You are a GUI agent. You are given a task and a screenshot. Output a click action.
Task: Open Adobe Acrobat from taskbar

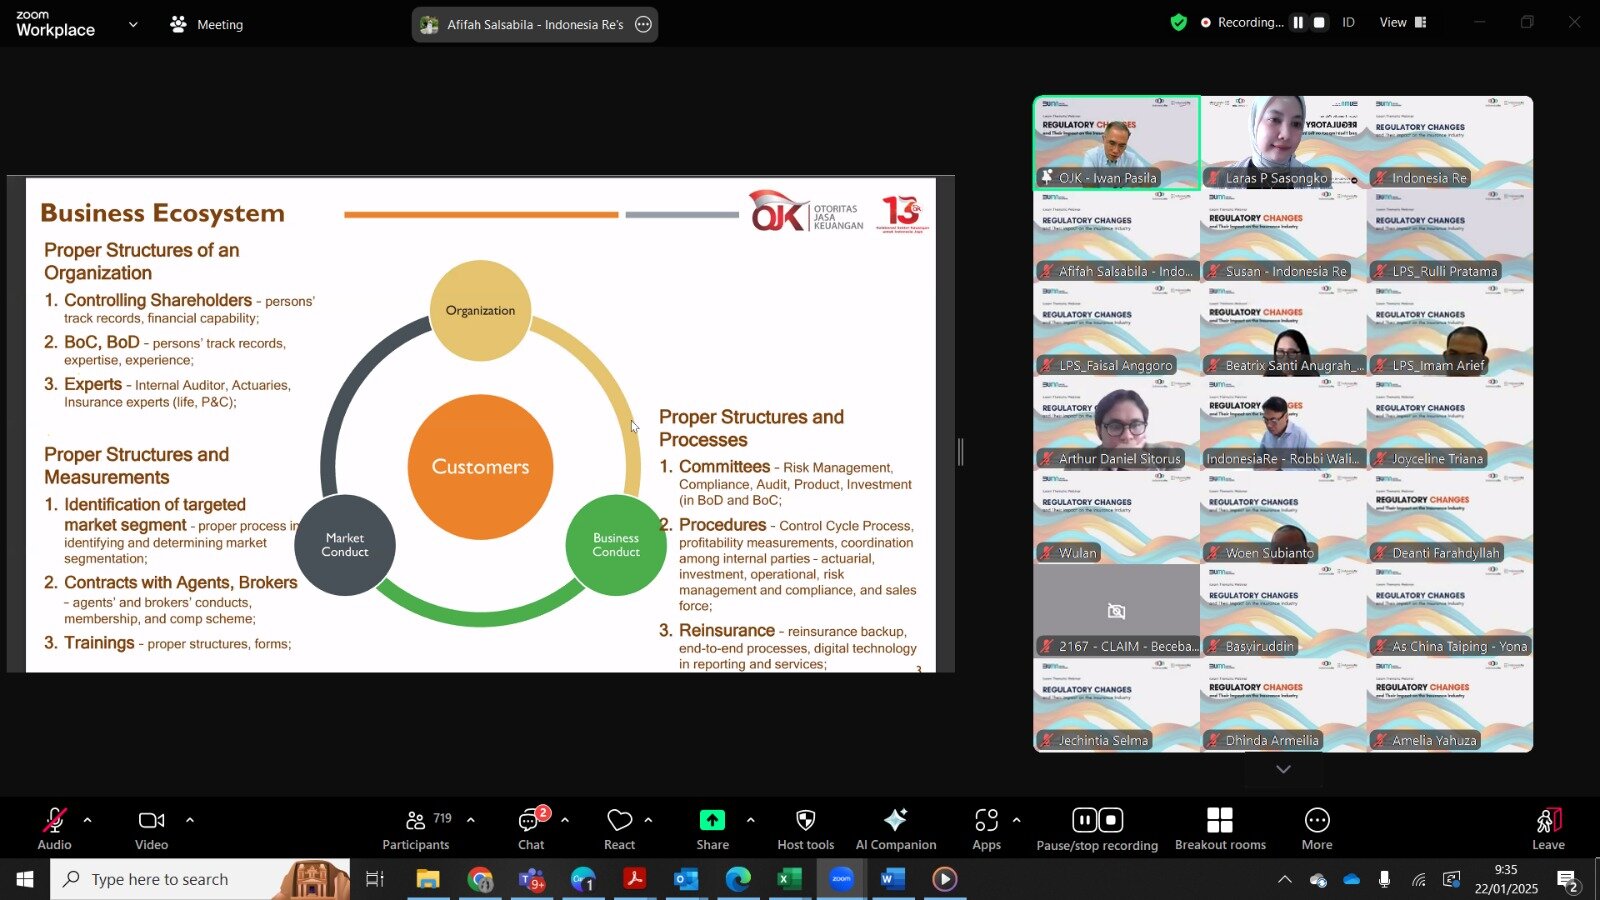[x=634, y=879]
